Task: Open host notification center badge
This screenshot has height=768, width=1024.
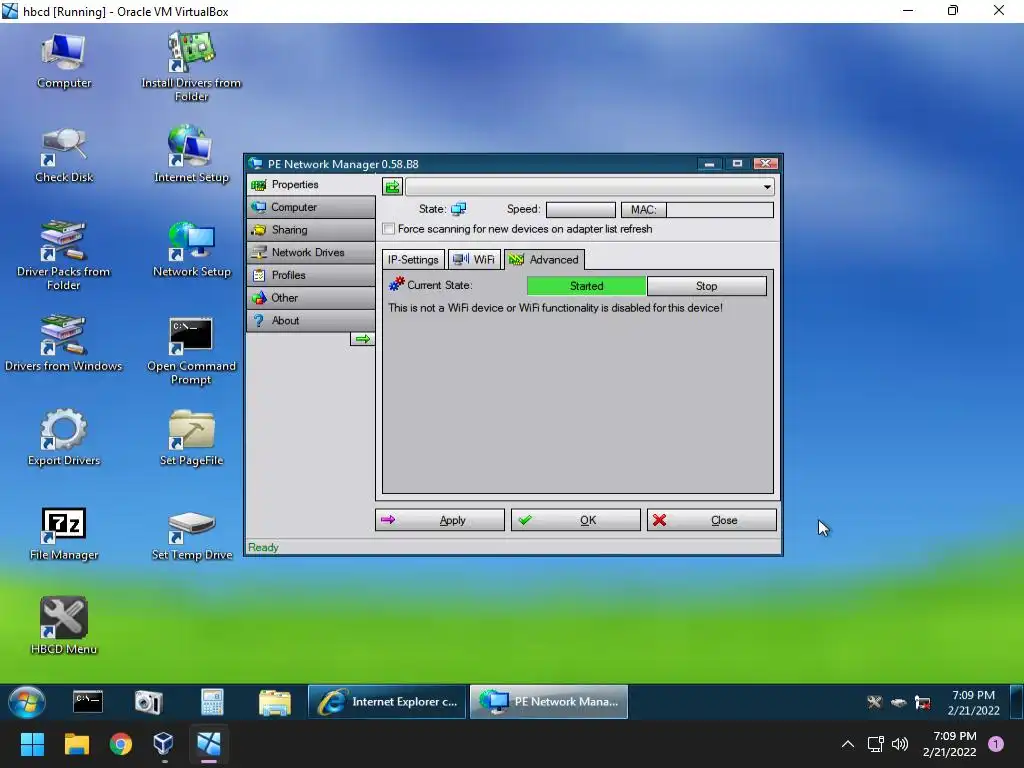Action: point(995,744)
